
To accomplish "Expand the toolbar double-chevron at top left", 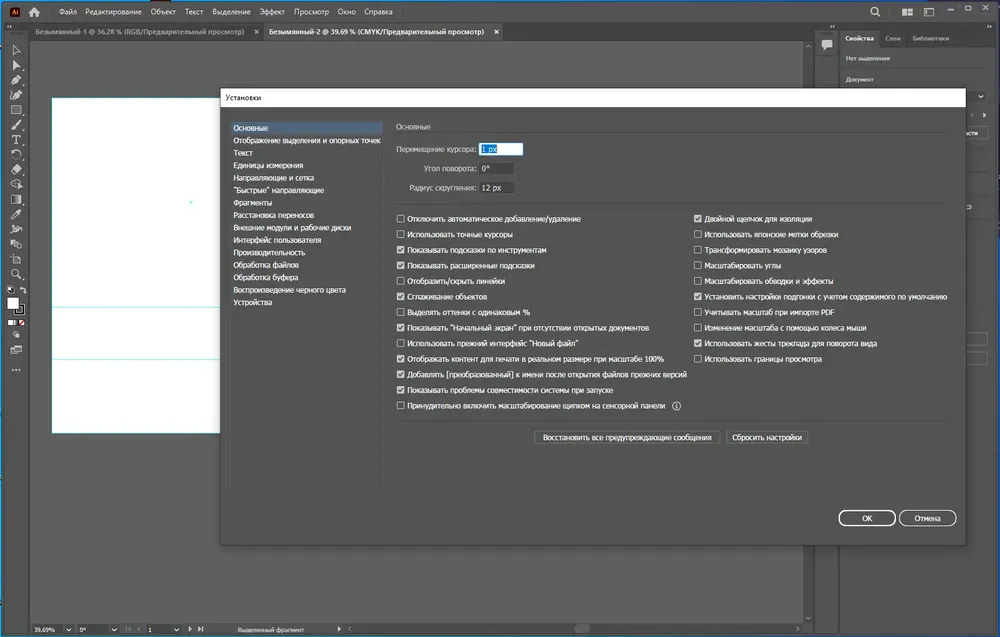I will (9, 26).
